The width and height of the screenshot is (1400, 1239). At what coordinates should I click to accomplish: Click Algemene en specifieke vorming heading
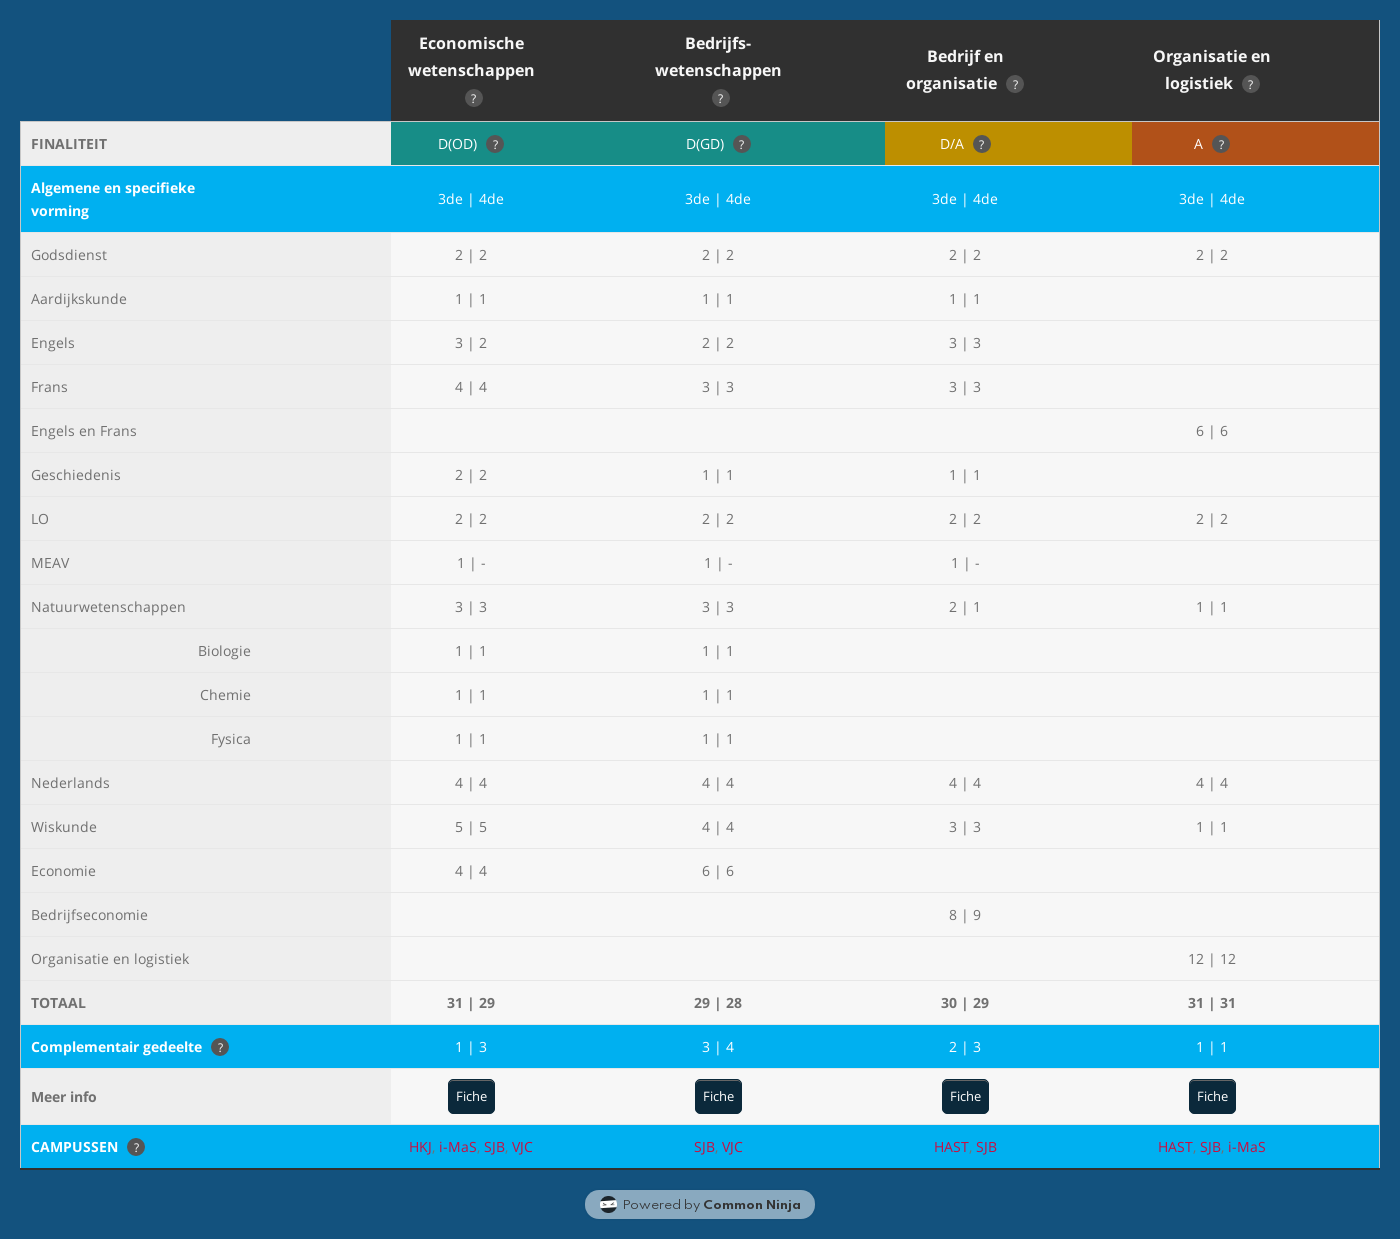(x=113, y=199)
